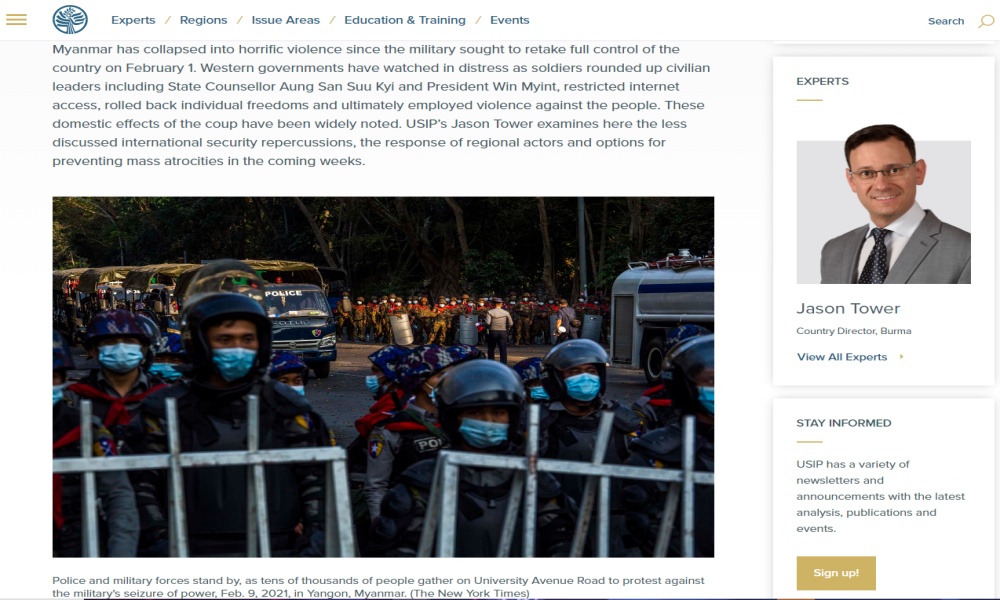The image size is (1000, 600).
Task: Open Jason Tower's profile name link
Action: point(848,309)
